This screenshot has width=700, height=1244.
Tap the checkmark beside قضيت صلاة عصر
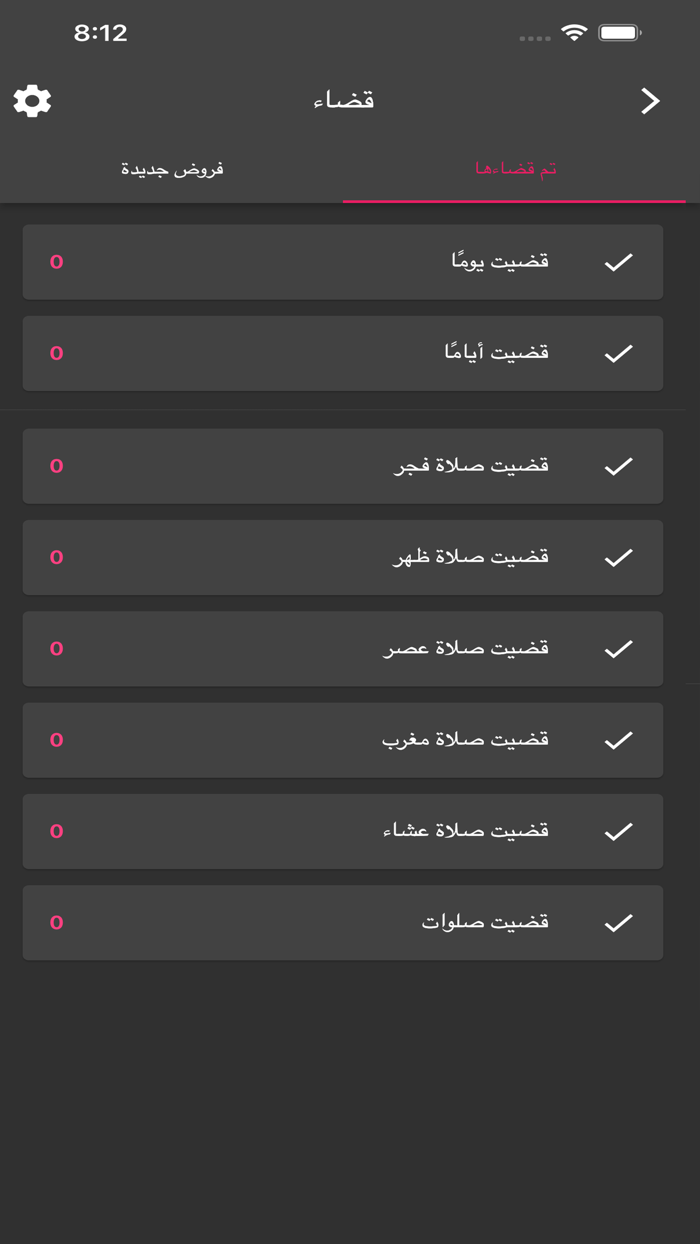point(618,648)
